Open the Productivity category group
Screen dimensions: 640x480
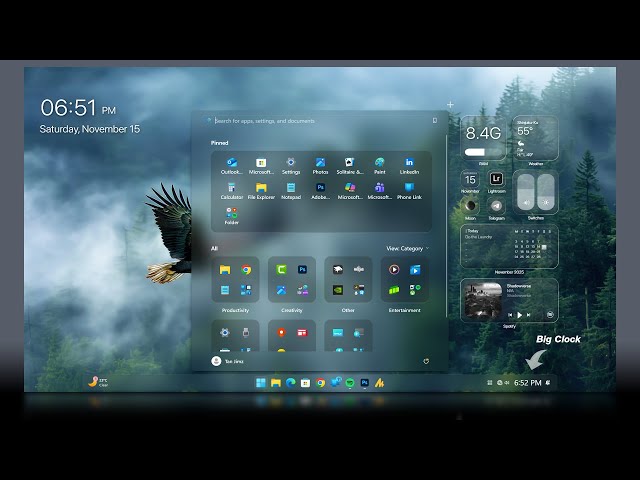[x=235, y=280]
